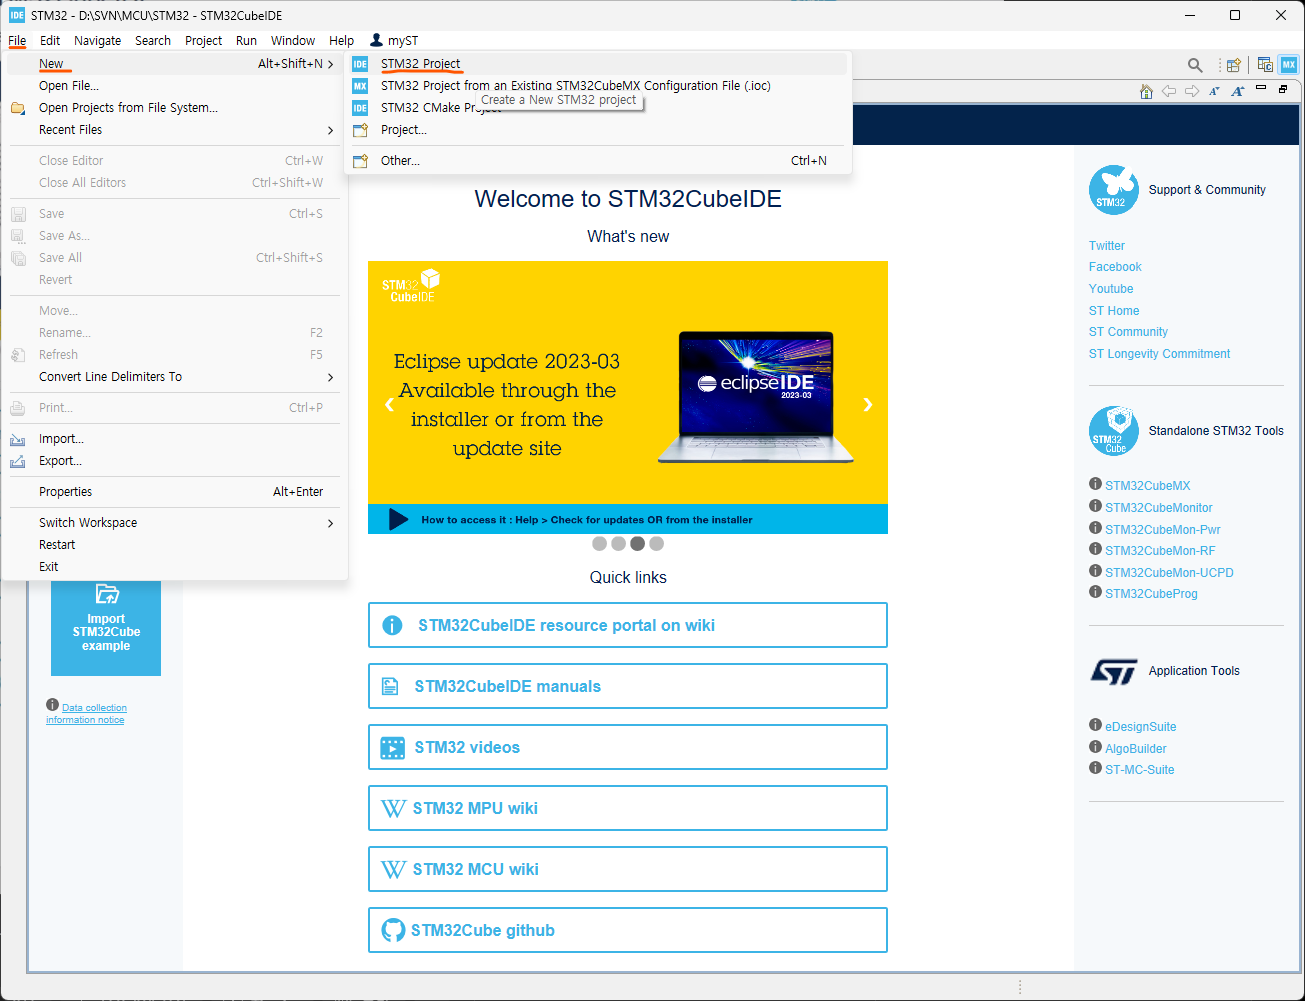Open the Window menu
Screen dimensions: 1305x1001
[x=293, y=40]
